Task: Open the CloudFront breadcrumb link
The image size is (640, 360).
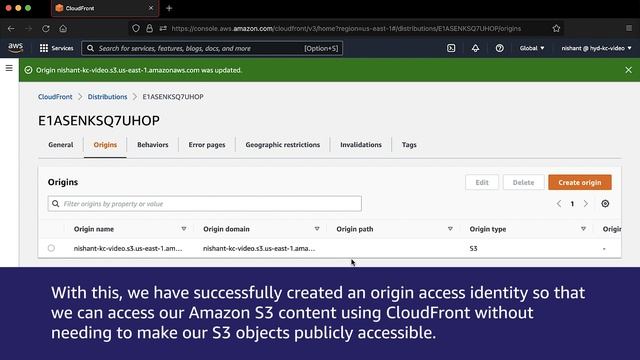Action: coord(55,97)
